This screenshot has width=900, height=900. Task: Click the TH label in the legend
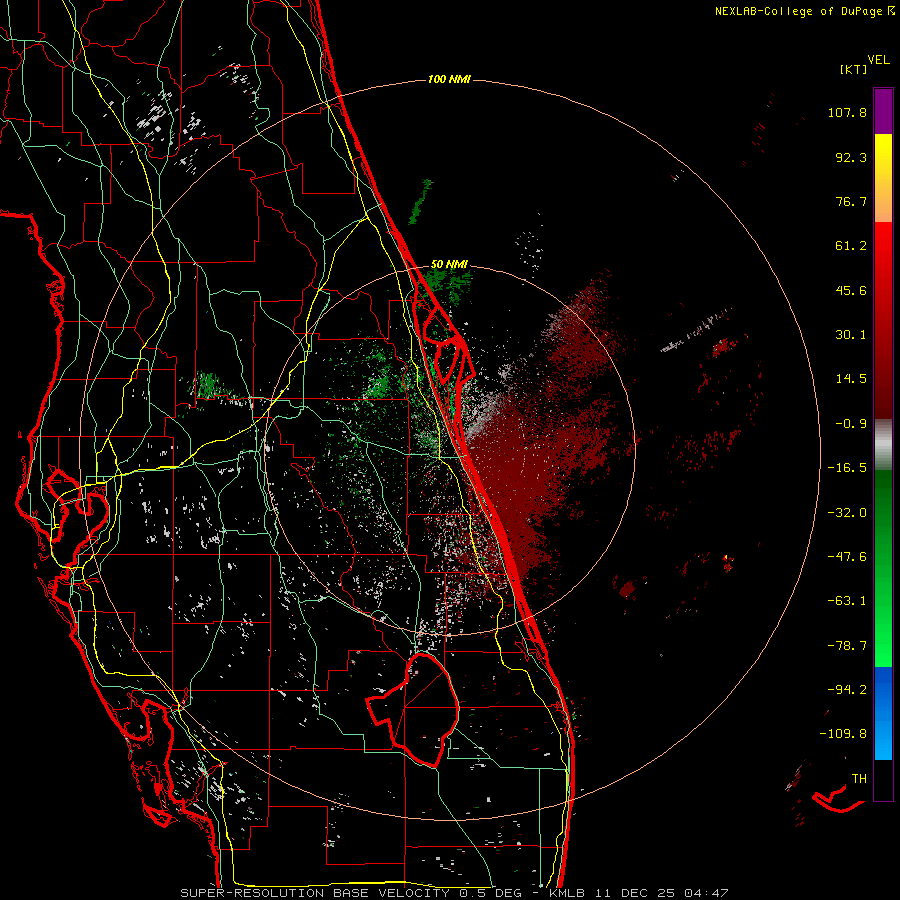tap(859, 779)
